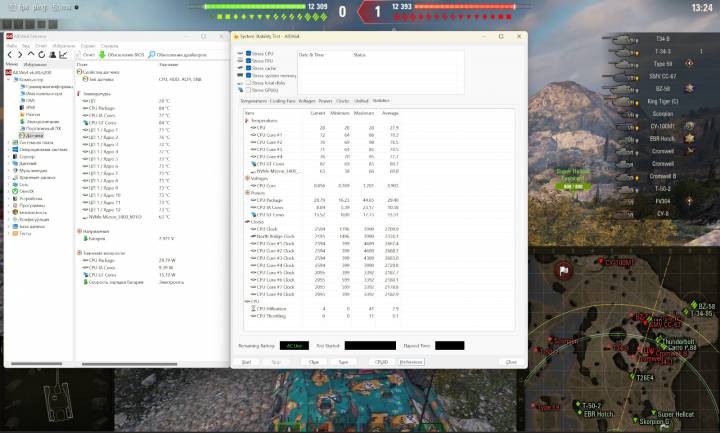Click the hourglass icon beside CPU Utilization
Screen dimensions: 720x433
tap(253, 309)
